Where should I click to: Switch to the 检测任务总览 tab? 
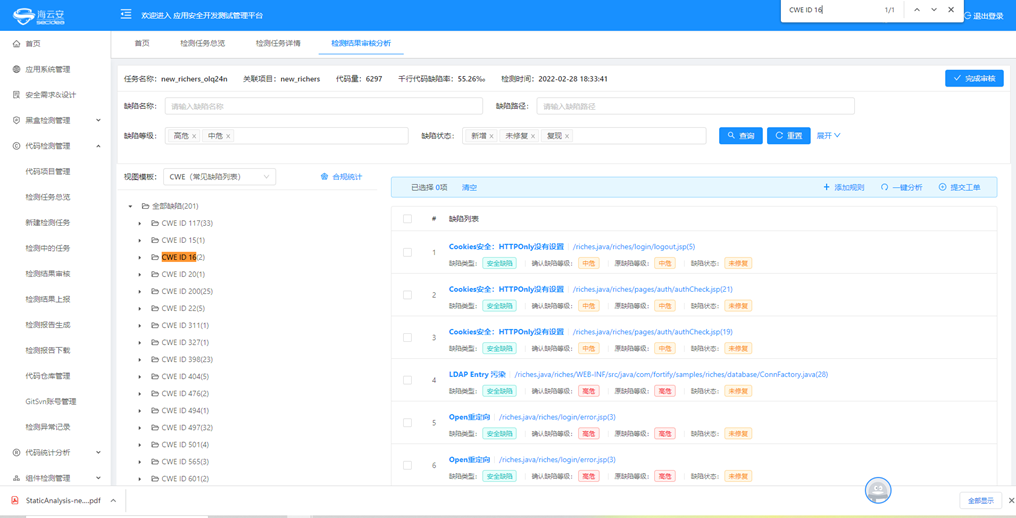click(x=203, y=43)
